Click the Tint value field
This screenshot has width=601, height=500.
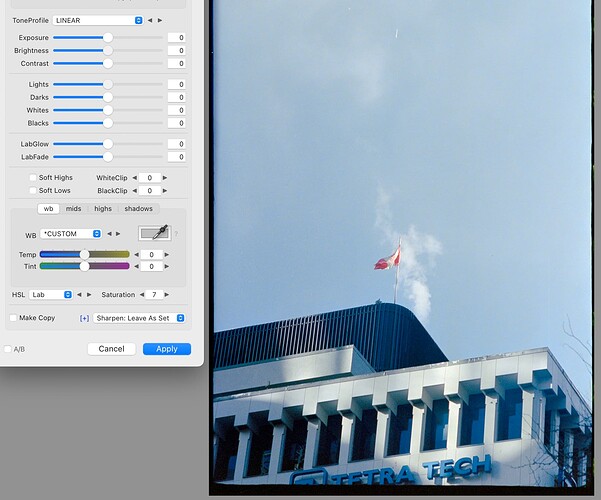(151, 266)
